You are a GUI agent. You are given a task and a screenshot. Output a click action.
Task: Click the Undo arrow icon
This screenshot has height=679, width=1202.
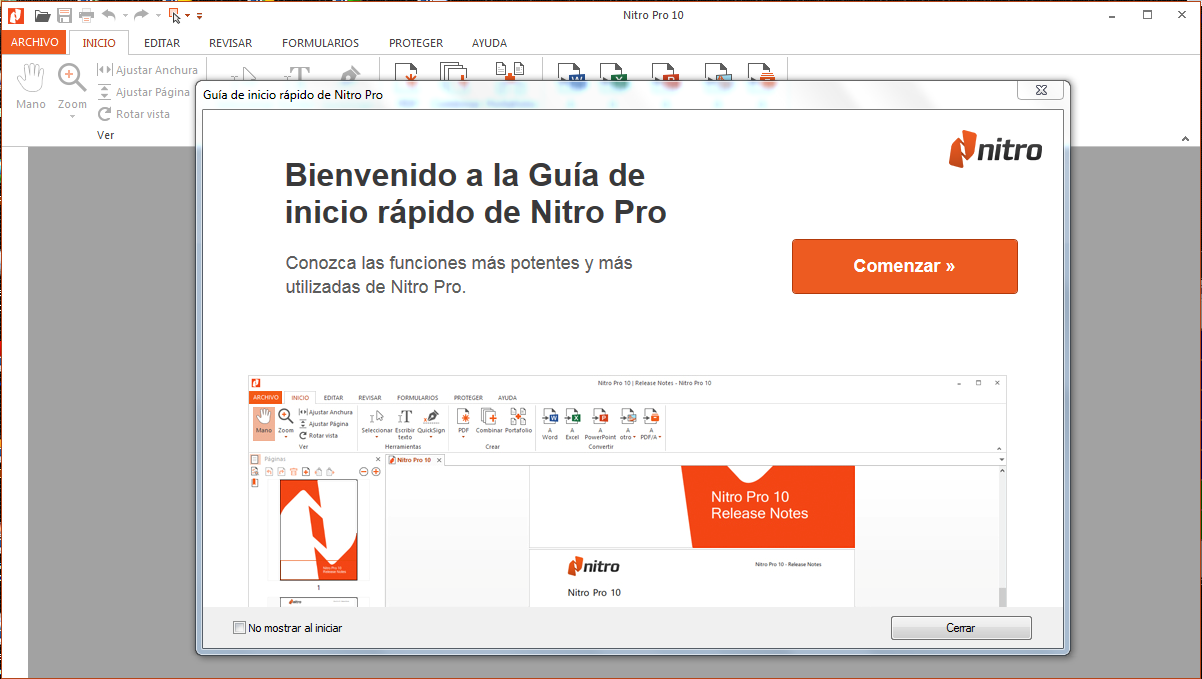pyautogui.click(x=108, y=15)
